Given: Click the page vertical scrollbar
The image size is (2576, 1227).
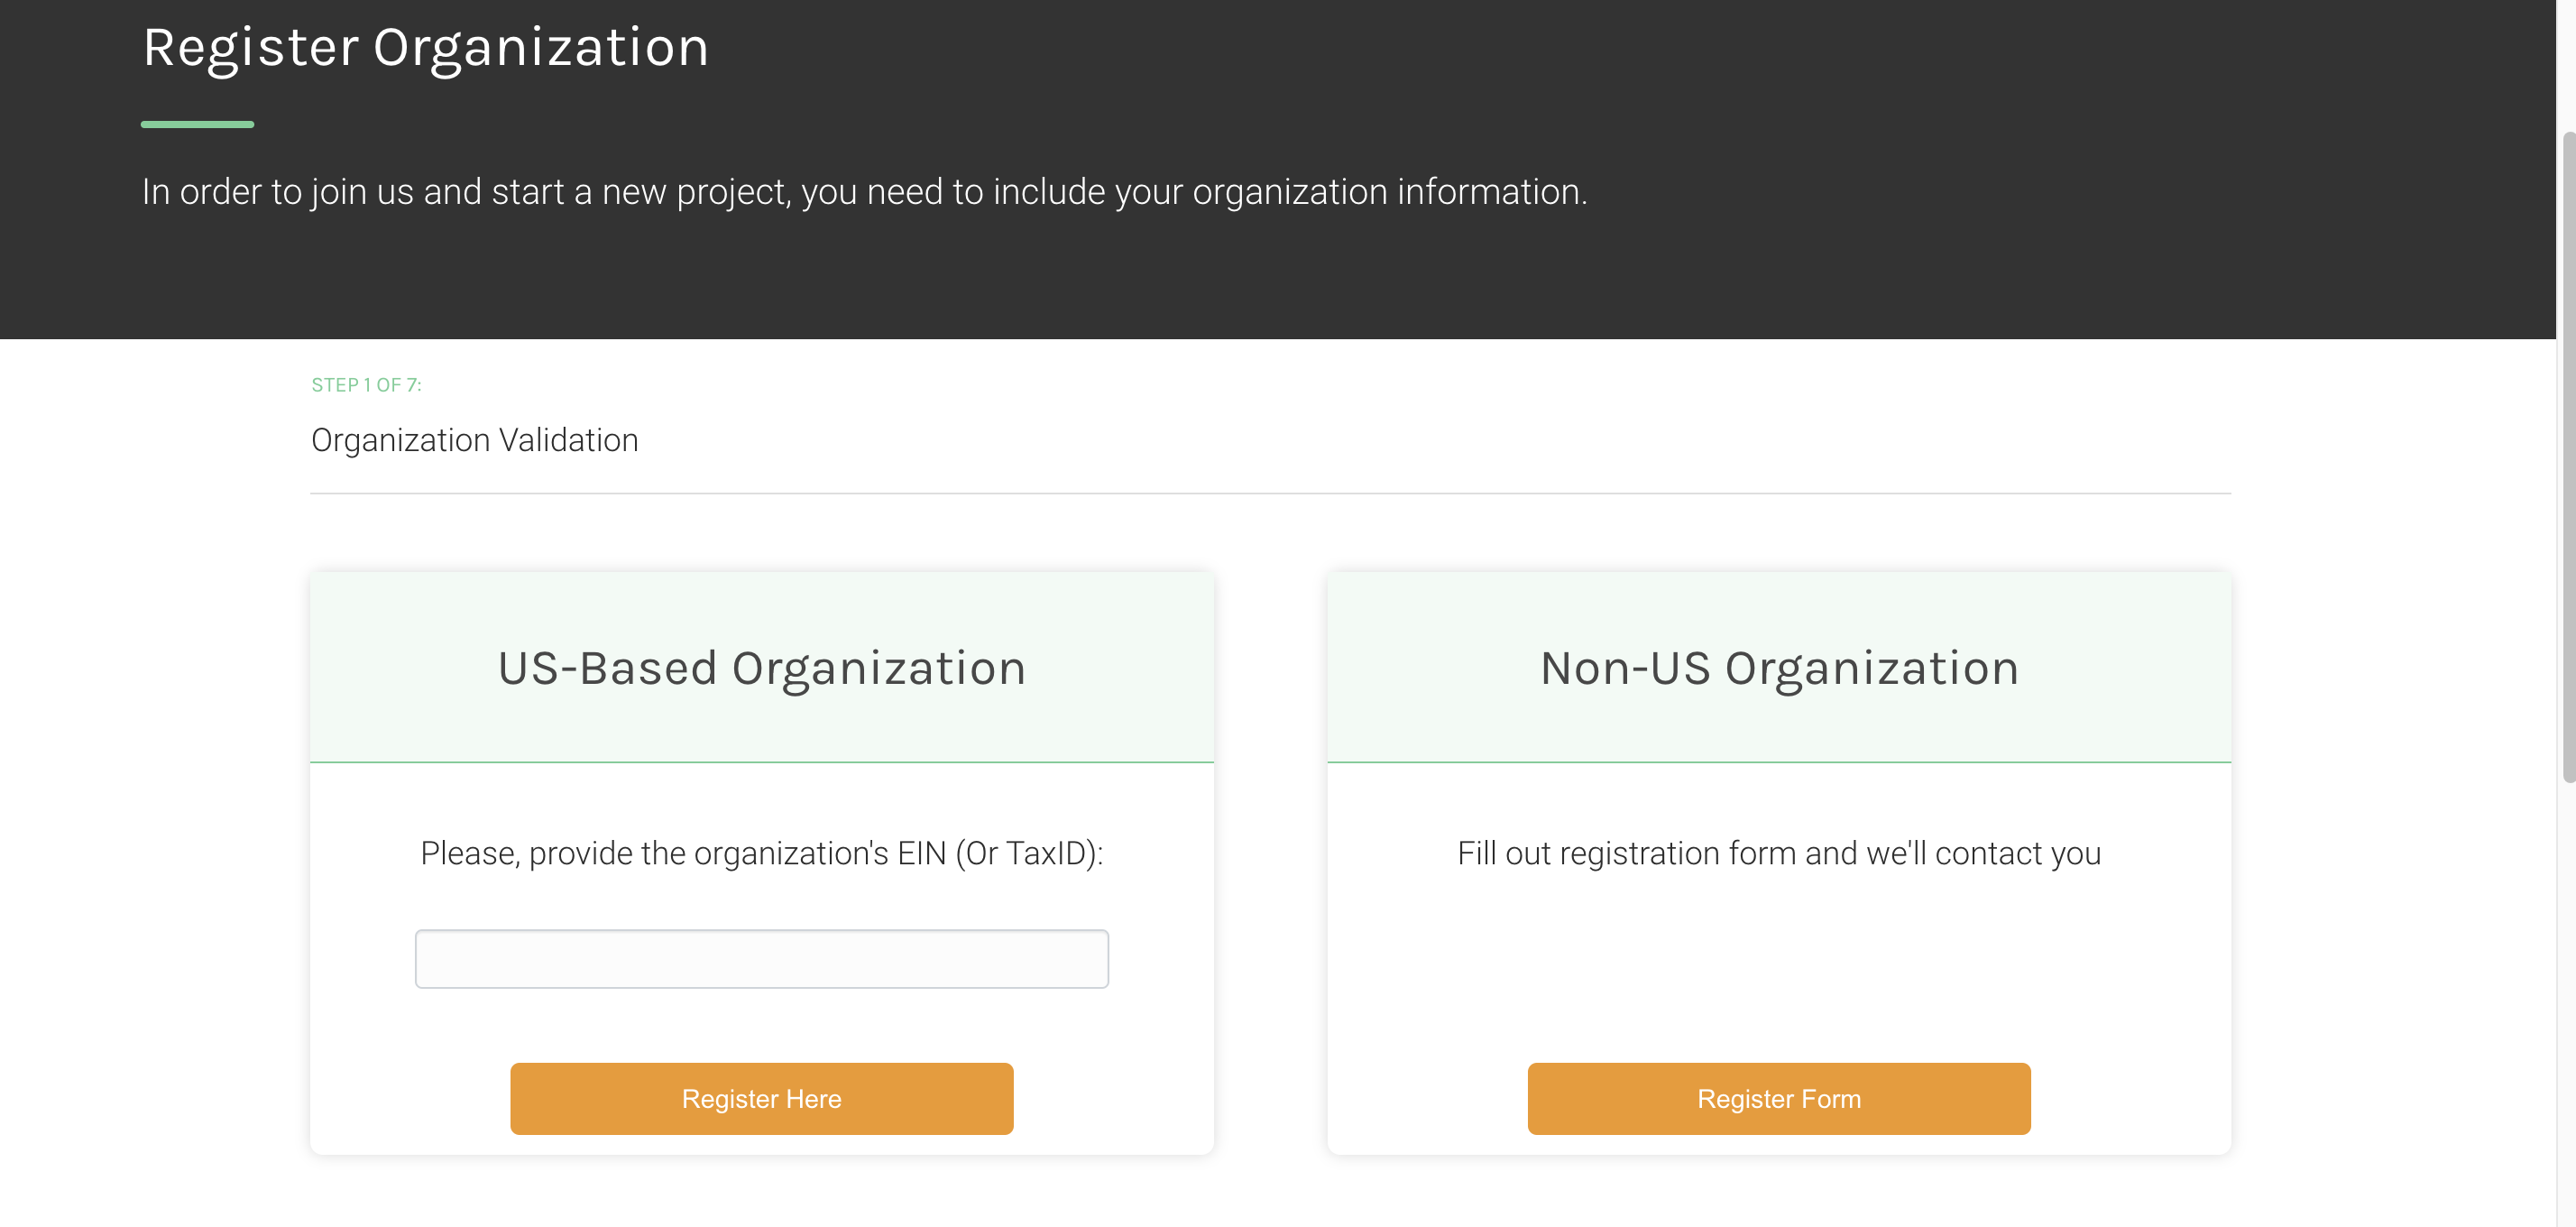Looking at the screenshot, I should point(2567,456).
